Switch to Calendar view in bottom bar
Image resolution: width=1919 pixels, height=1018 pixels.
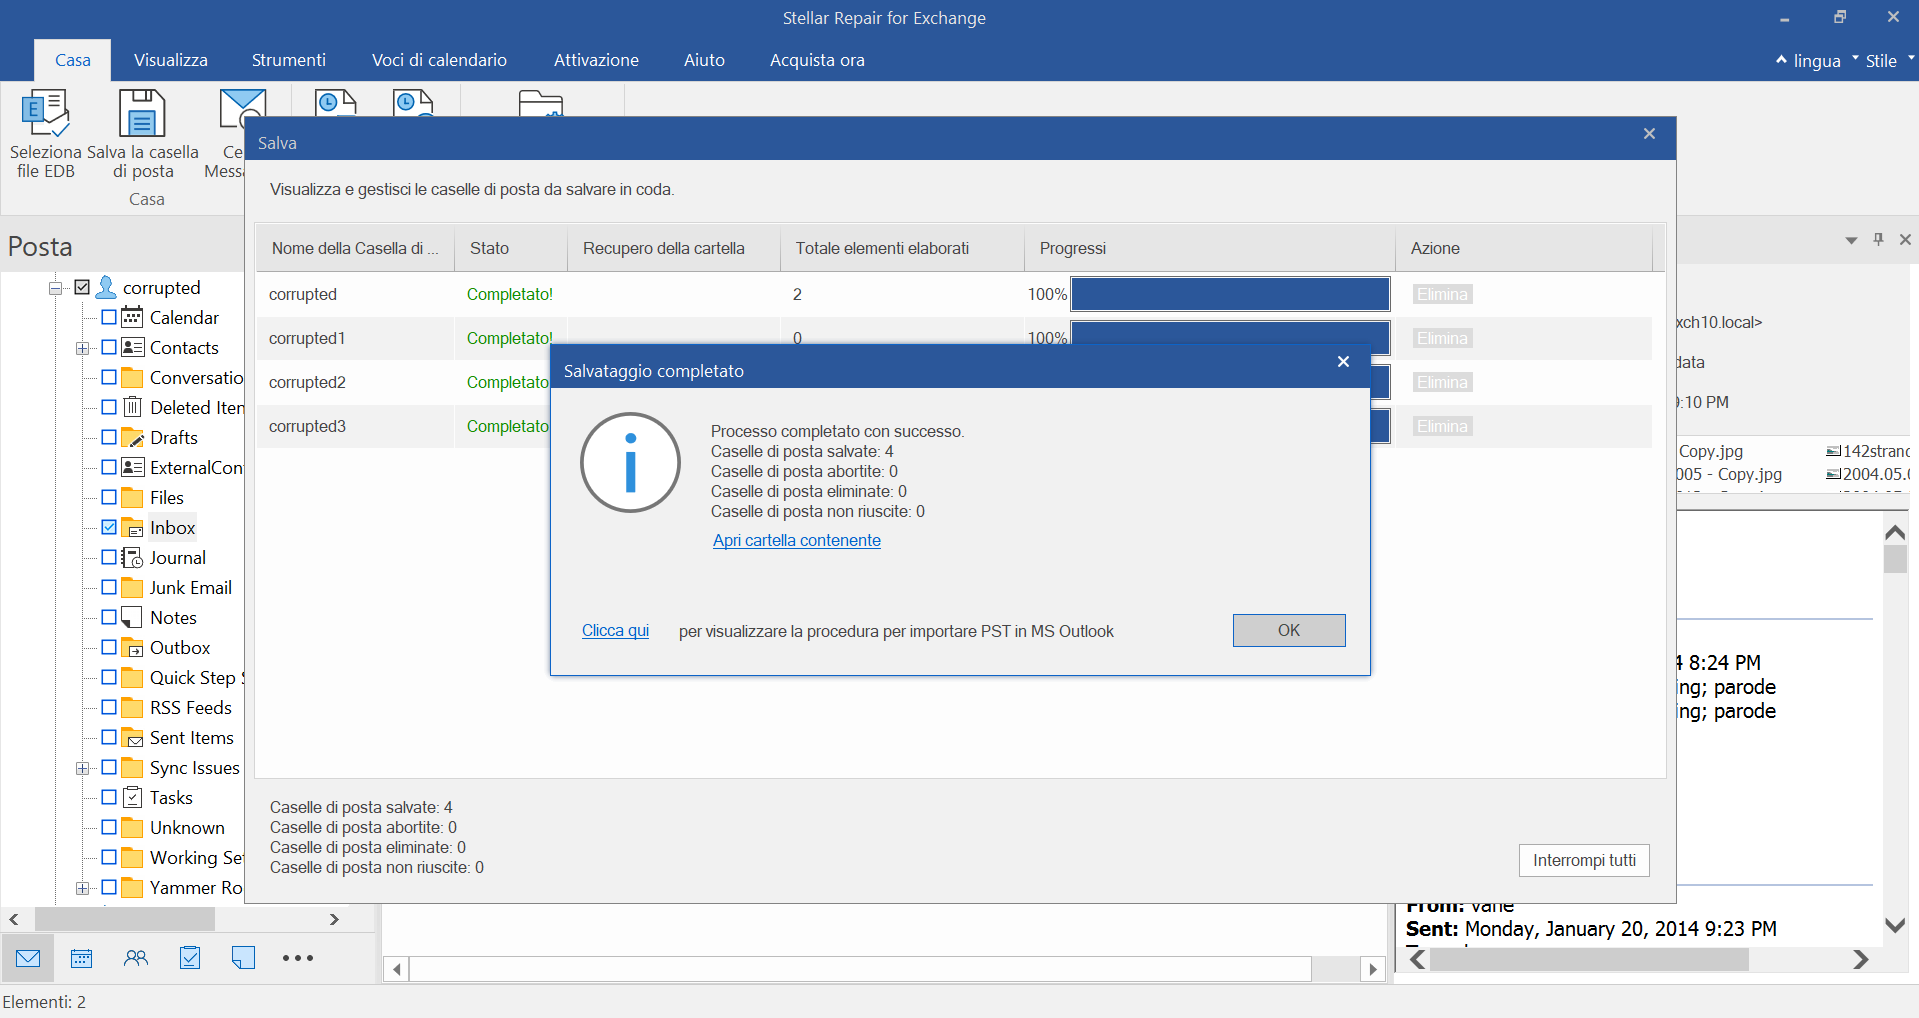point(82,958)
